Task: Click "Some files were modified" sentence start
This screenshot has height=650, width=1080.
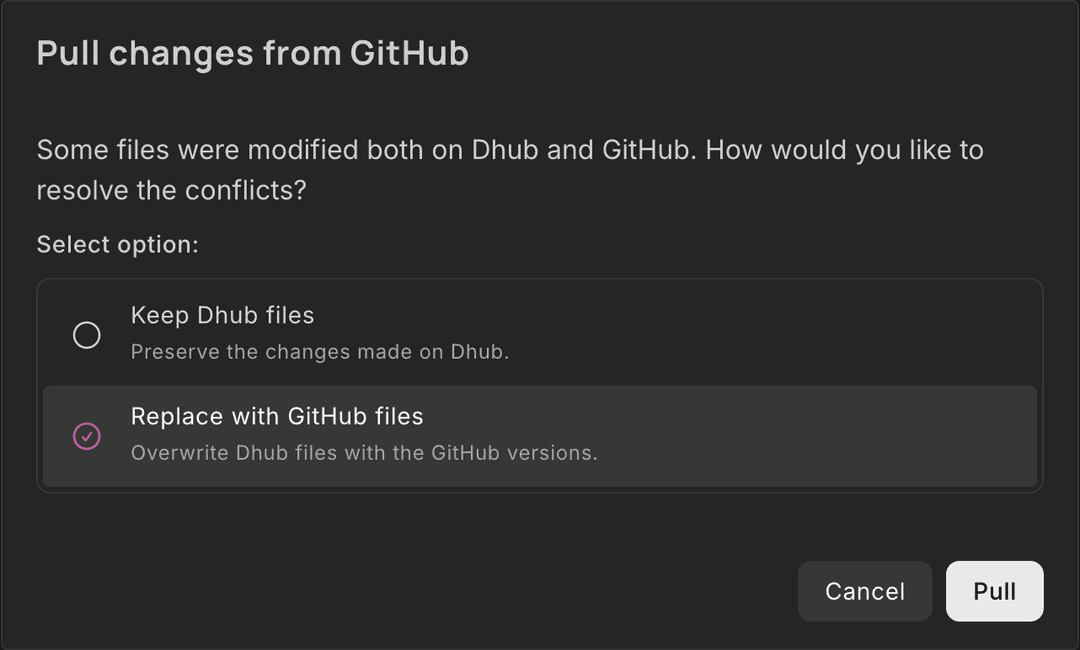Action: point(140,151)
